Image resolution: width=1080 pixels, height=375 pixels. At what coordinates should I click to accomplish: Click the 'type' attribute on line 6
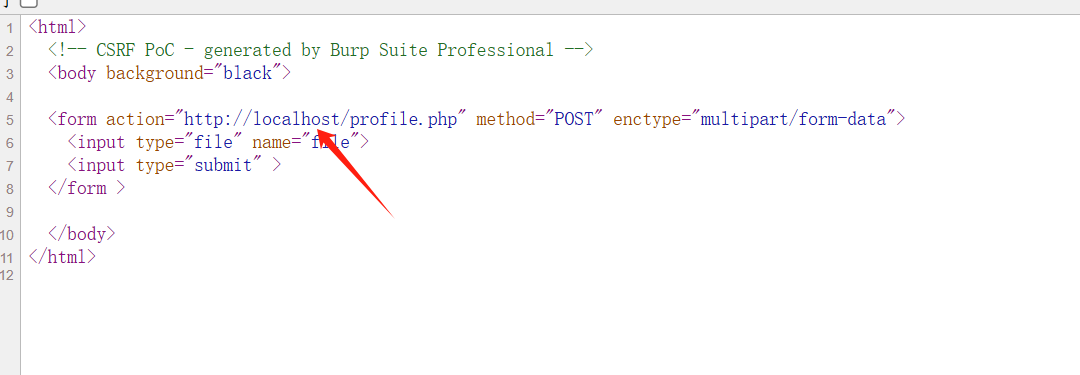[154, 142]
